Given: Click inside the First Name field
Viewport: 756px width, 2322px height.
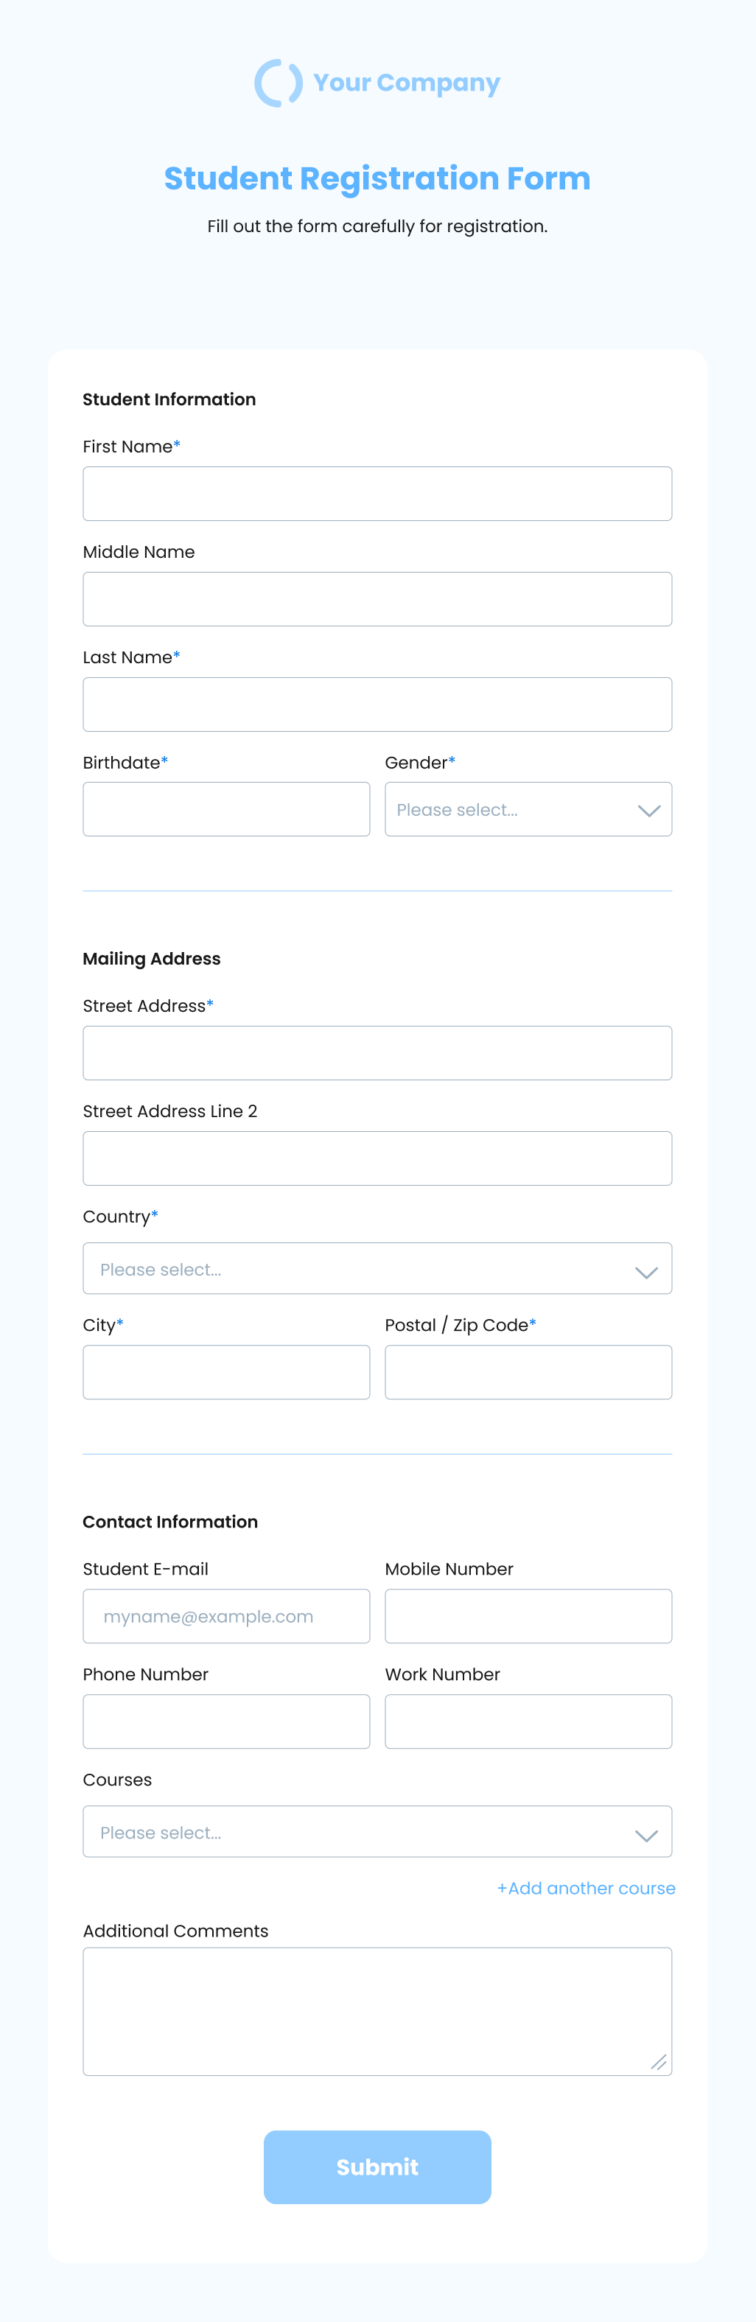Looking at the screenshot, I should tap(377, 493).
